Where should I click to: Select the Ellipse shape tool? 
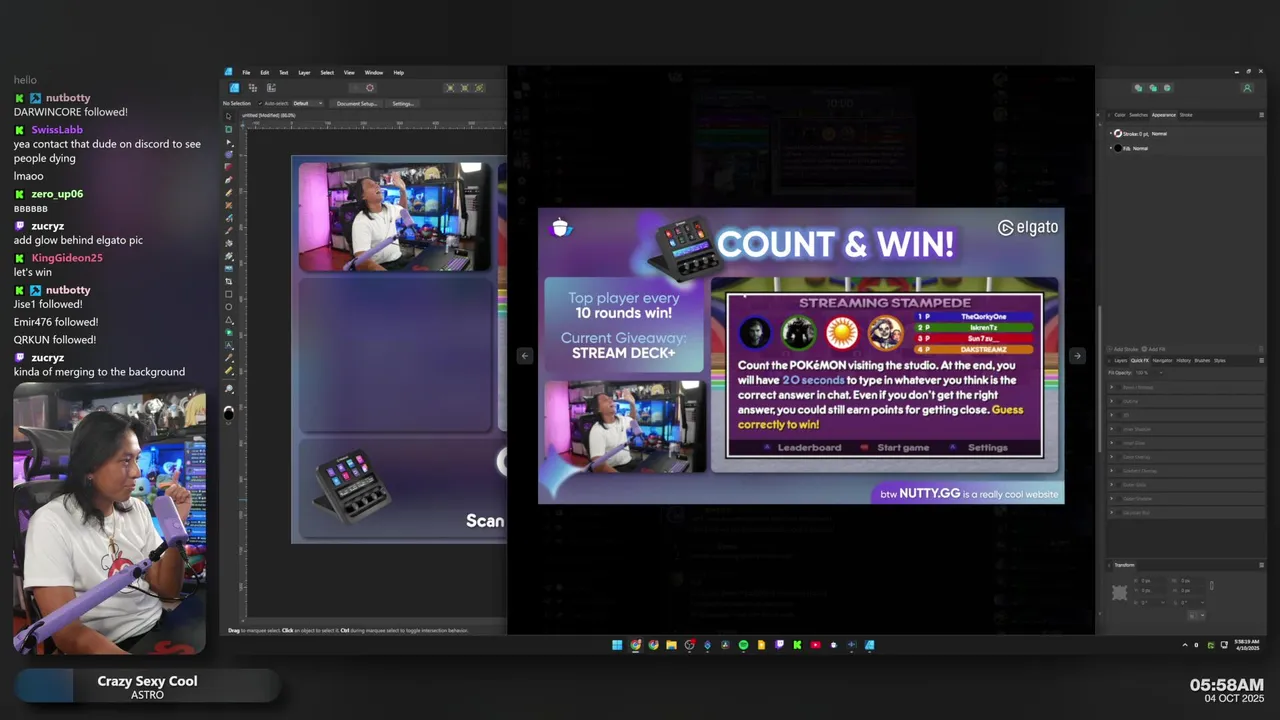pyautogui.click(x=228, y=307)
